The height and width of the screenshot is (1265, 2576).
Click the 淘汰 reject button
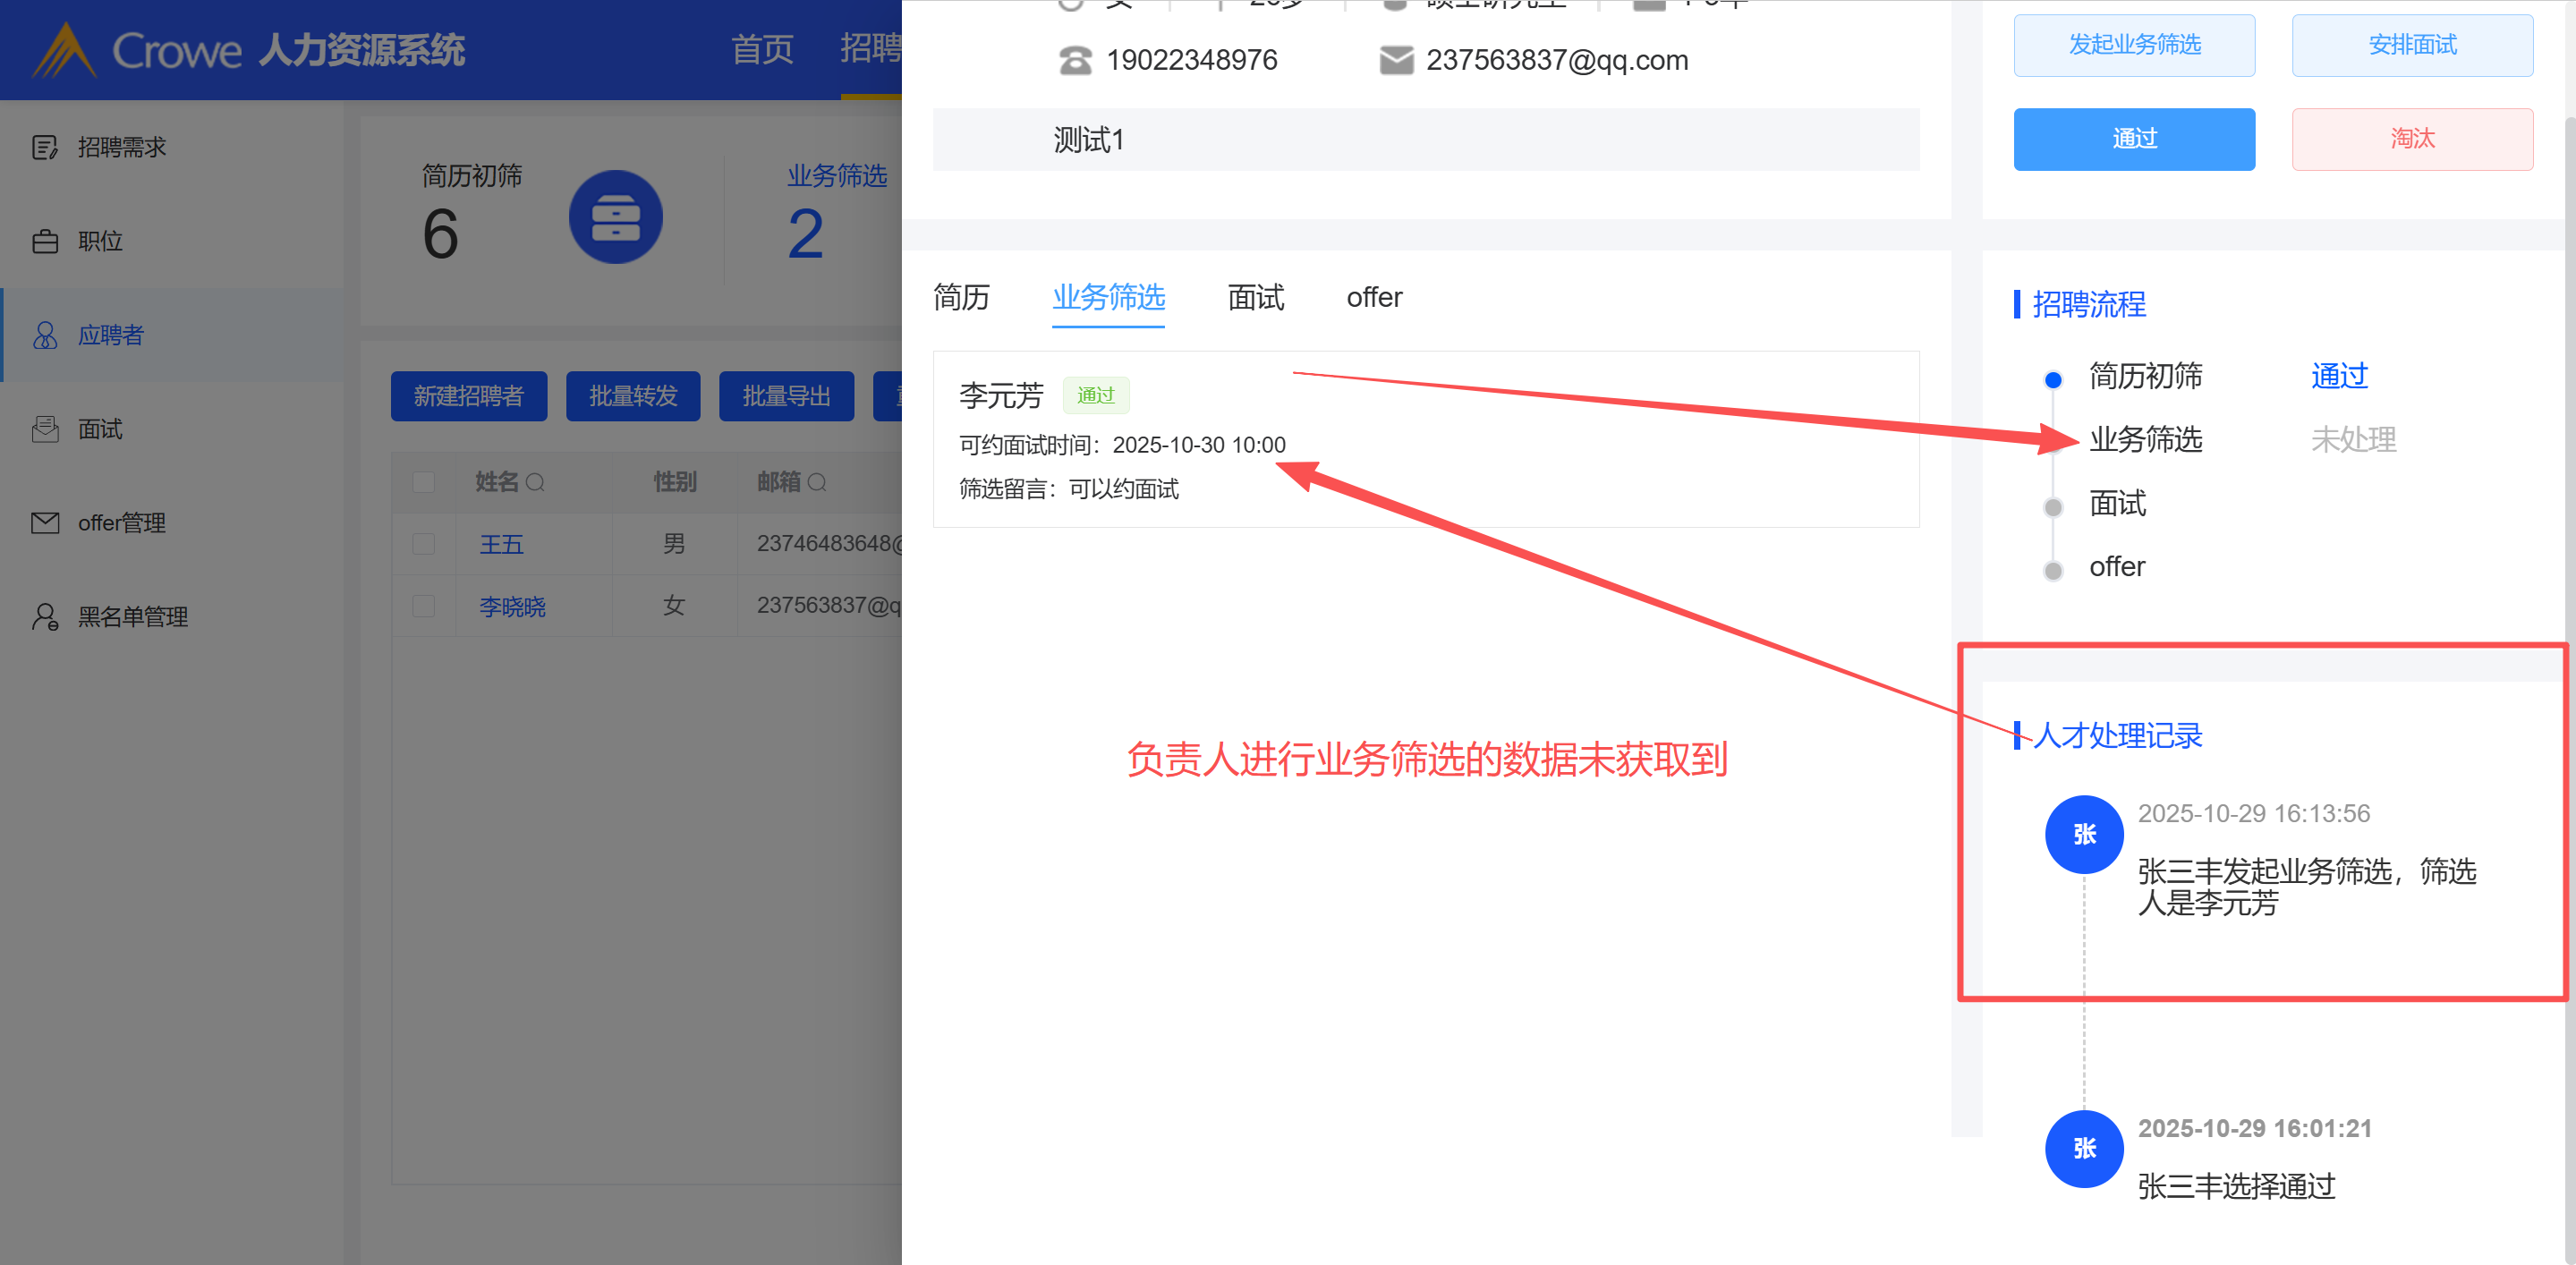pyautogui.click(x=2411, y=139)
